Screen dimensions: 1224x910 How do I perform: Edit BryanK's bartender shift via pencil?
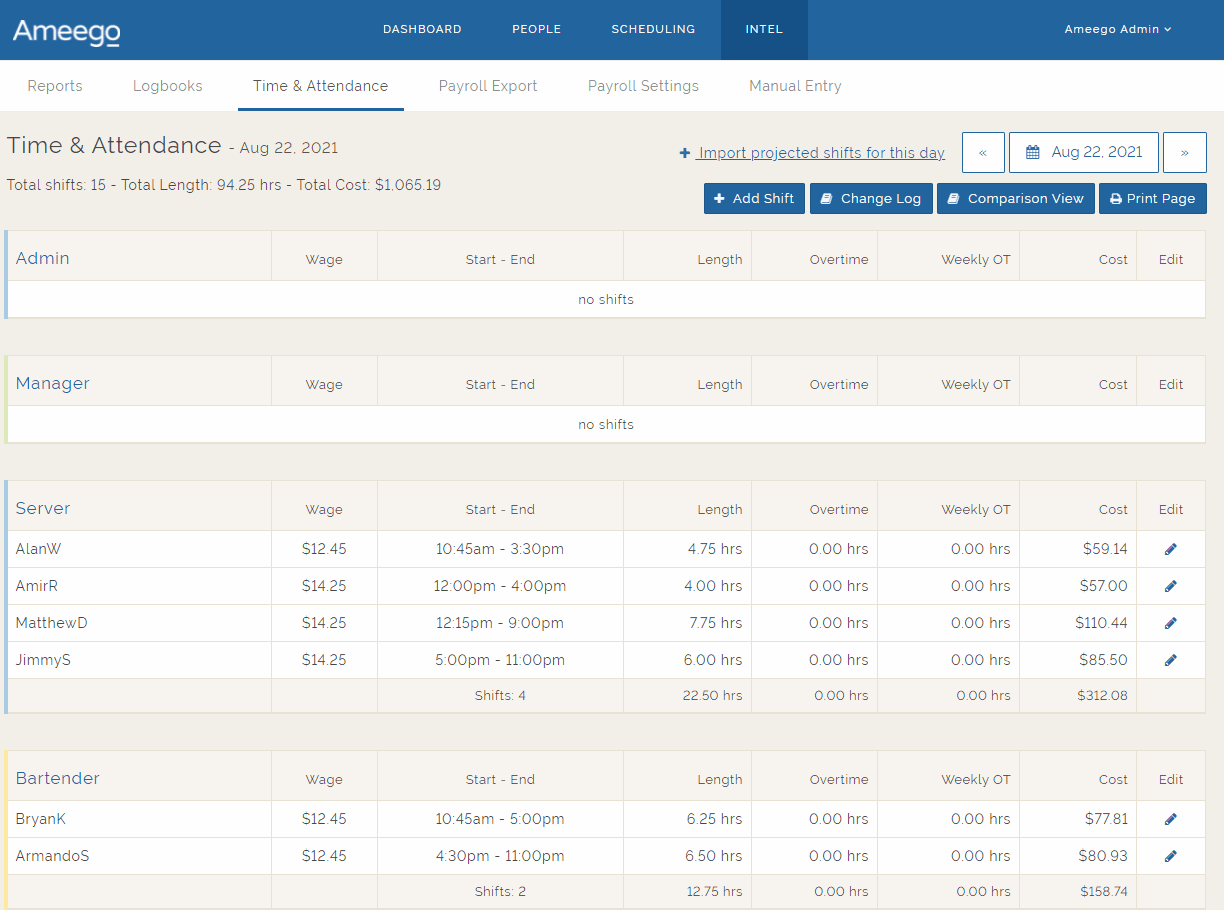point(1170,819)
